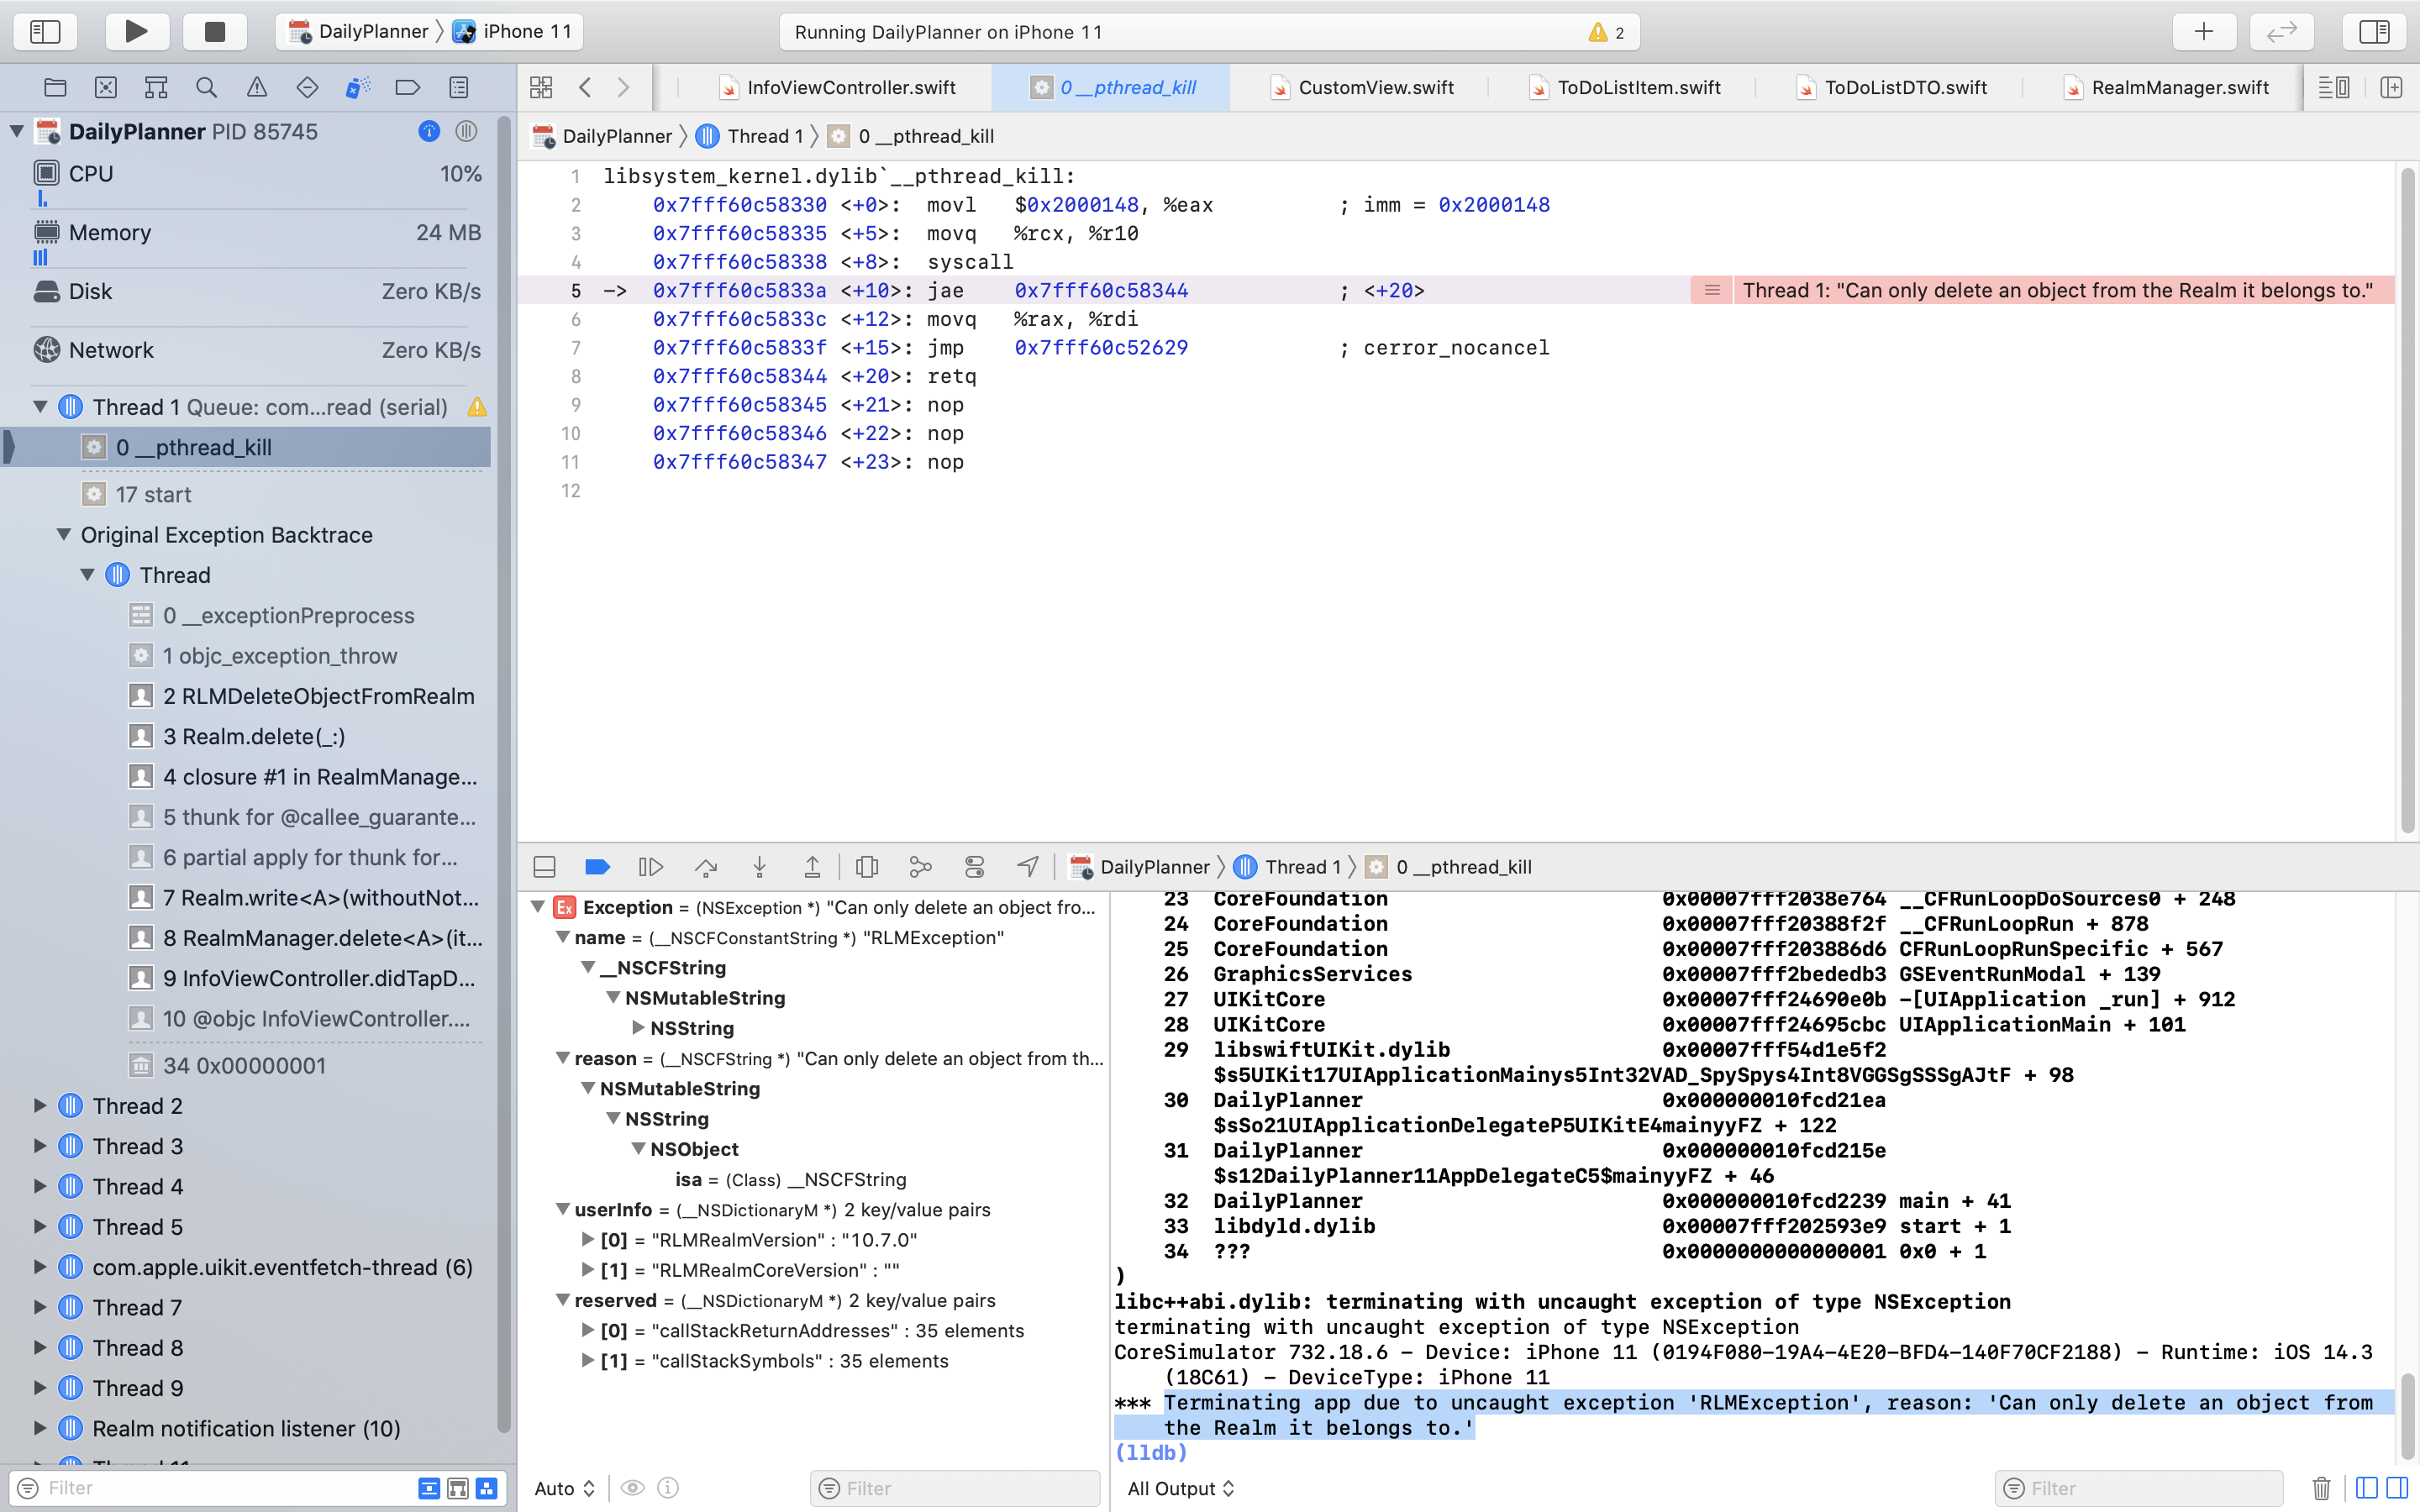Collapse the Original Exception Backtrace group
Viewport: 2420px width, 1512px height.
pos(64,535)
